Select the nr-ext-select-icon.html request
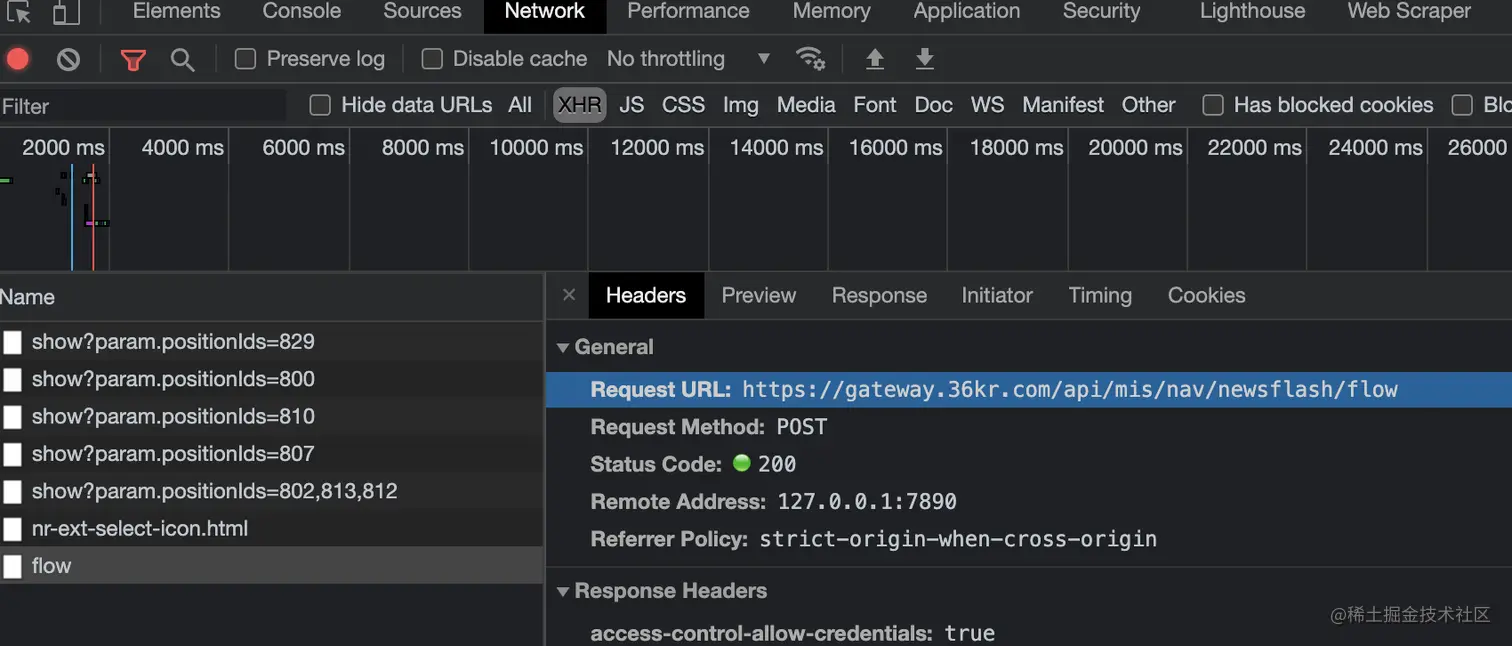 (x=272, y=528)
